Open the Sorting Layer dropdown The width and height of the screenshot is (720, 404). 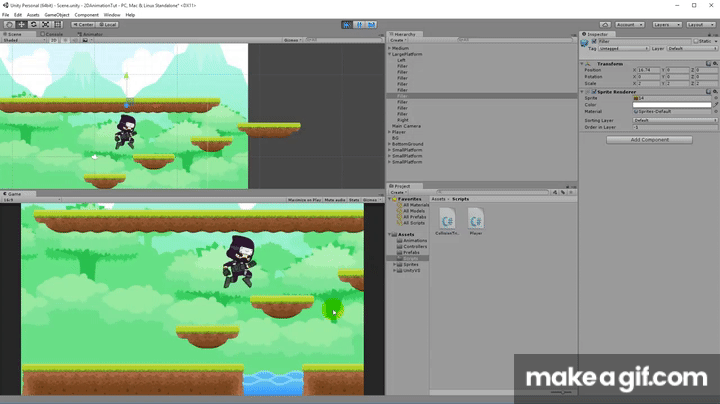(672, 120)
